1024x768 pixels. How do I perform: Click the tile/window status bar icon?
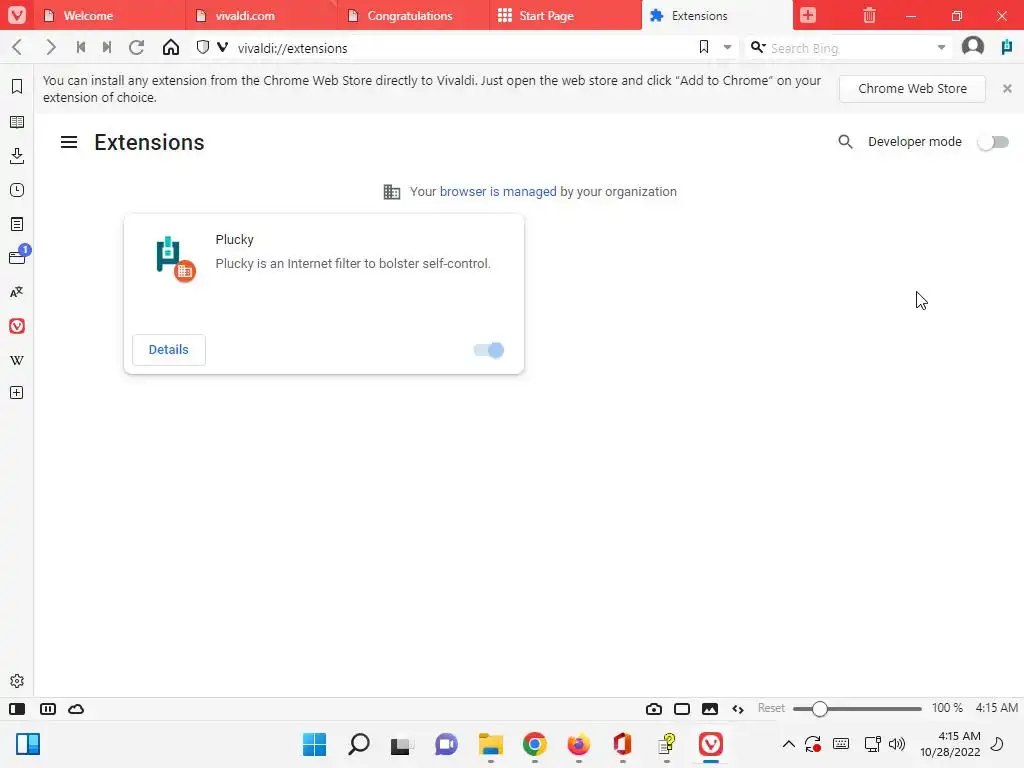(682, 709)
